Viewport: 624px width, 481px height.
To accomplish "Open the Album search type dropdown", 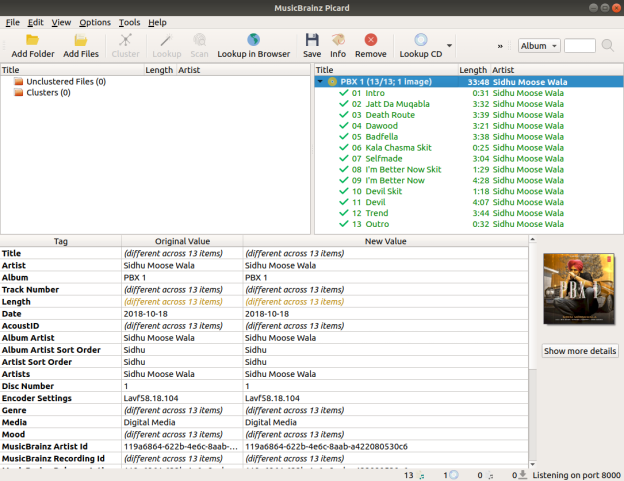I will (x=539, y=46).
